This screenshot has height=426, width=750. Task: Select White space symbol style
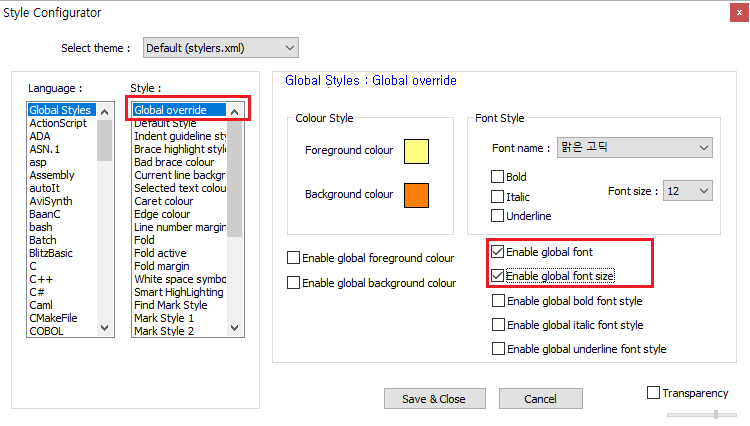[x=179, y=279]
